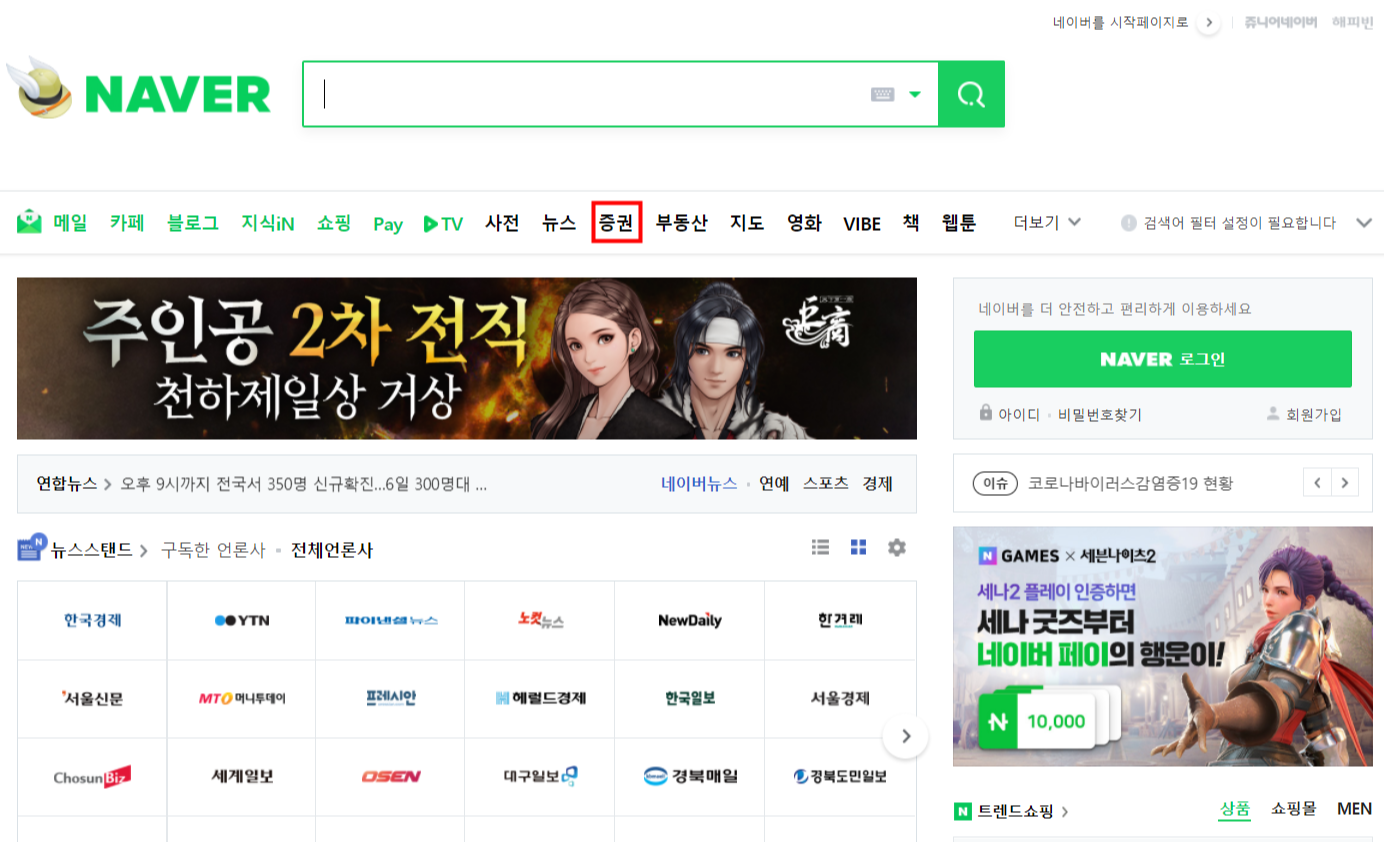Show previous issue with left arrow

[x=1317, y=483]
